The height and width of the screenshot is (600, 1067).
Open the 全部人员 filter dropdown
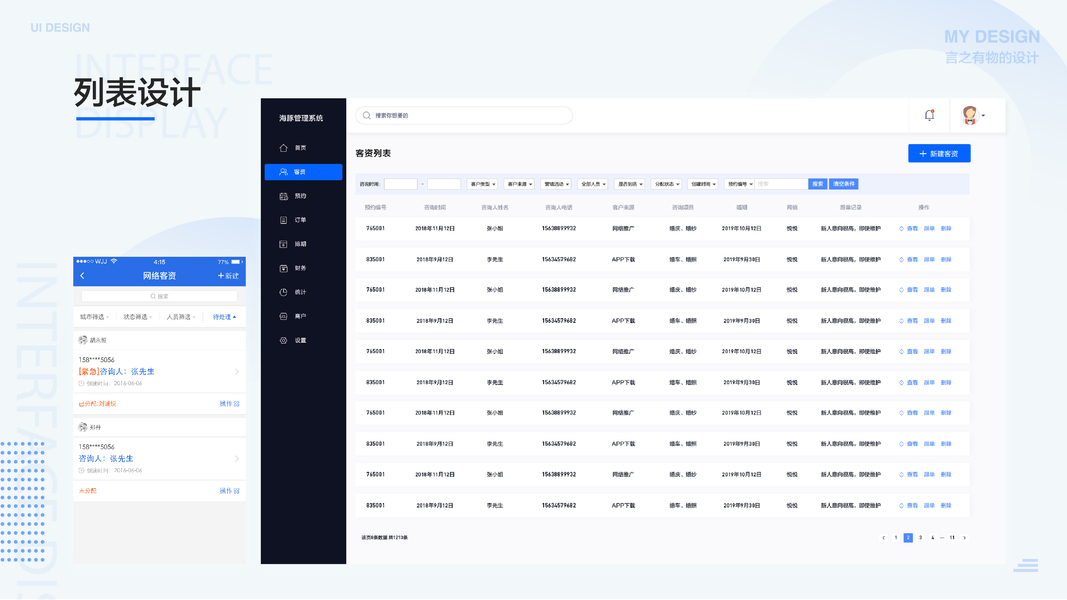[593, 184]
